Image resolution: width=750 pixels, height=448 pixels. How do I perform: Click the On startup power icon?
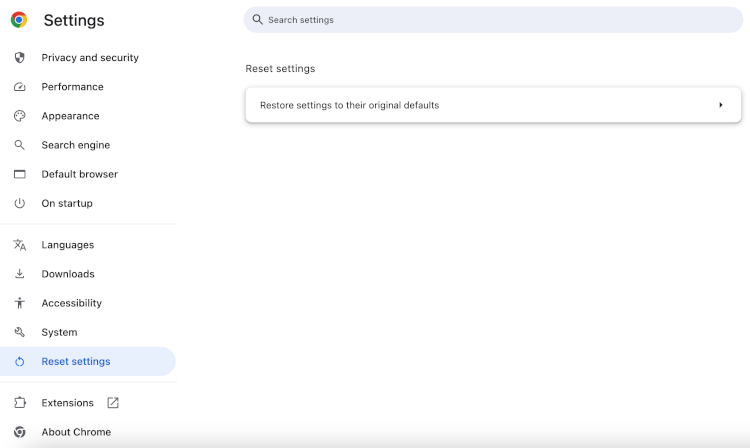coord(20,203)
